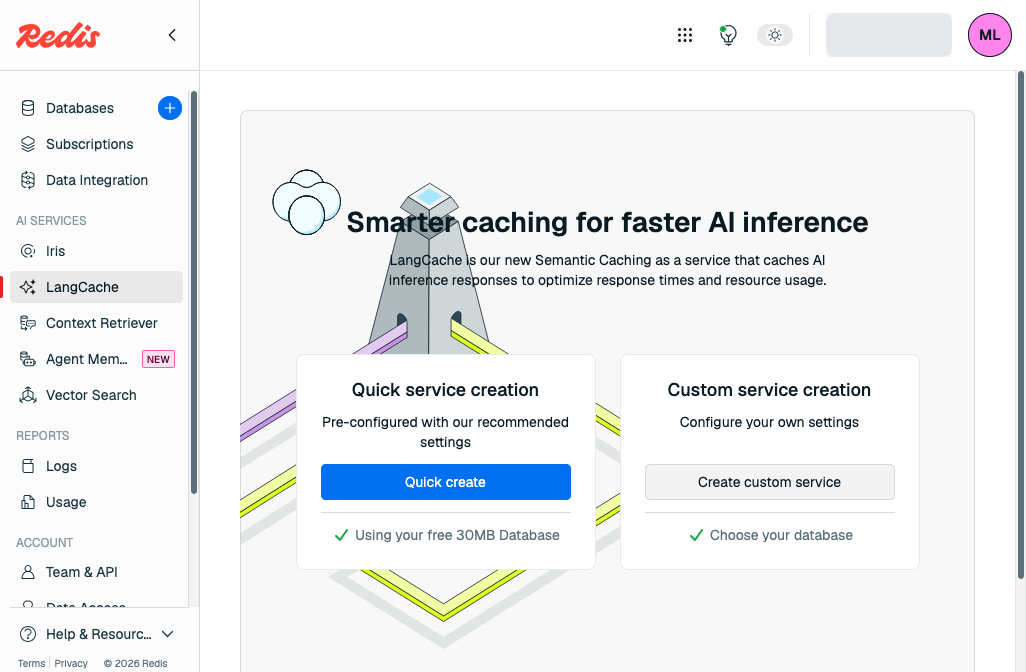Image resolution: width=1026 pixels, height=672 pixels.
Task: Expand Help & Resources chevron
Action: click(x=168, y=634)
